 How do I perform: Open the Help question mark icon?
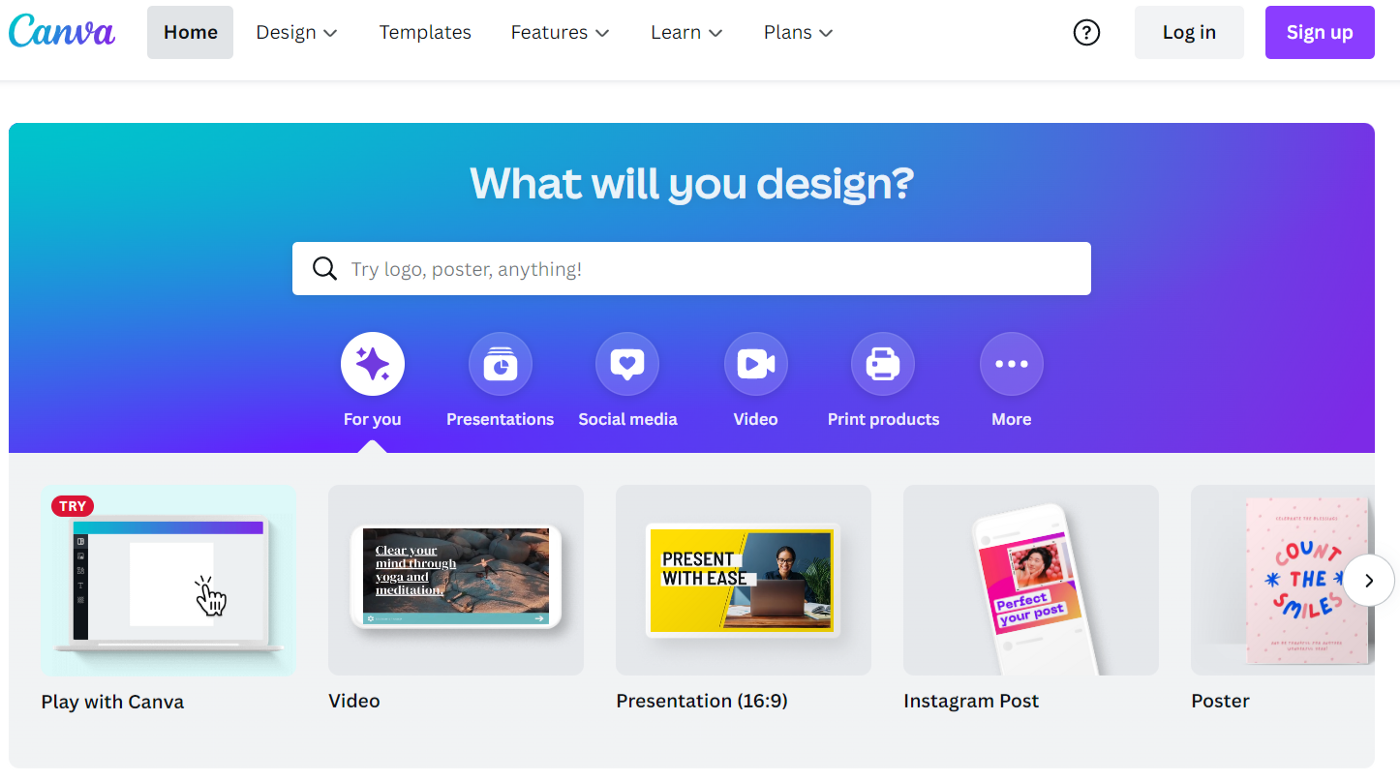pos(1086,32)
